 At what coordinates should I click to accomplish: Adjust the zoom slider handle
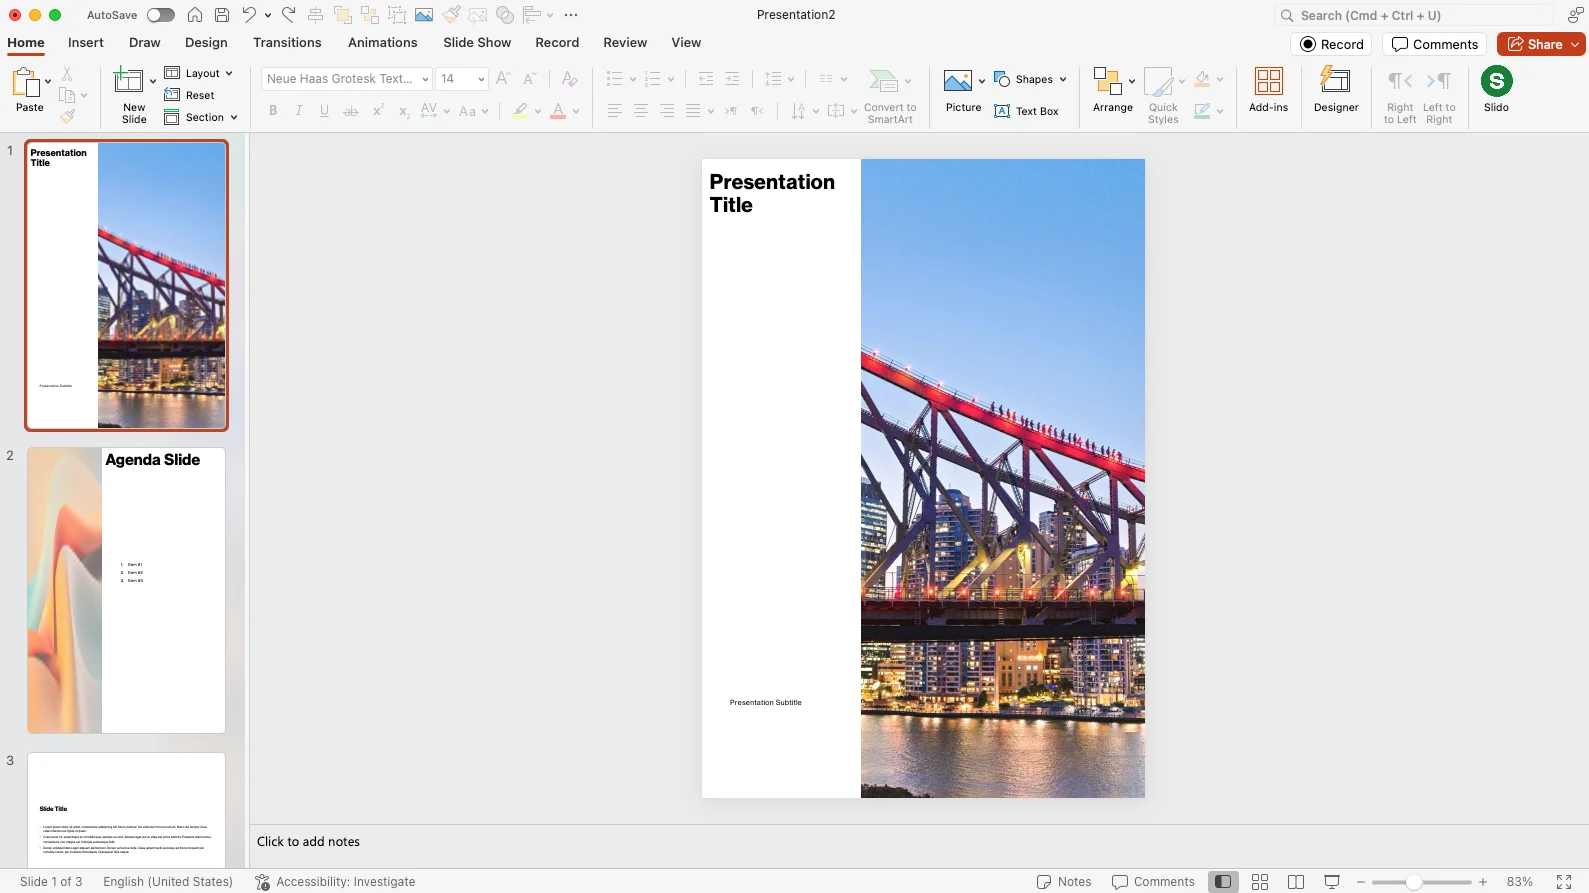click(1413, 882)
